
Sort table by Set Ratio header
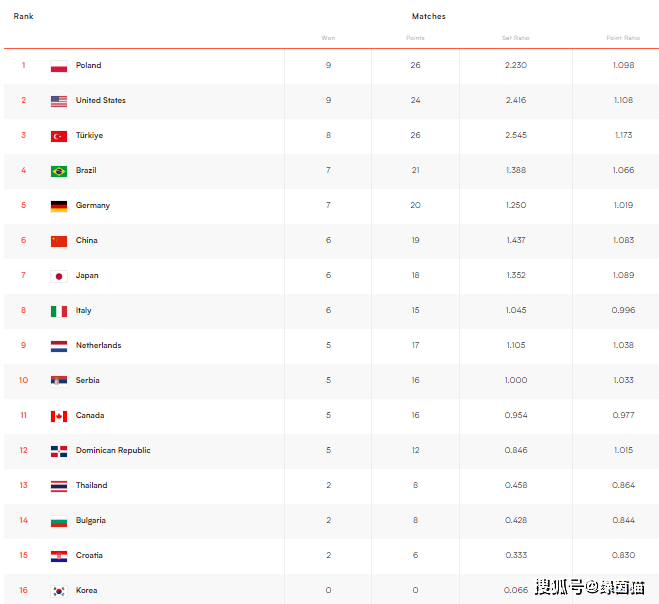pyautogui.click(x=516, y=38)
